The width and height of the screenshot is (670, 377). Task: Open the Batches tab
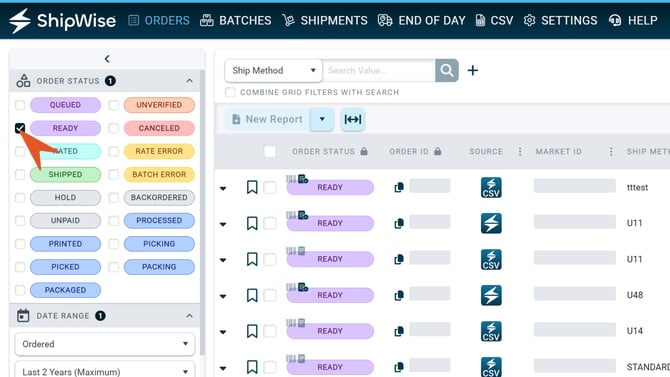point(235,21)
